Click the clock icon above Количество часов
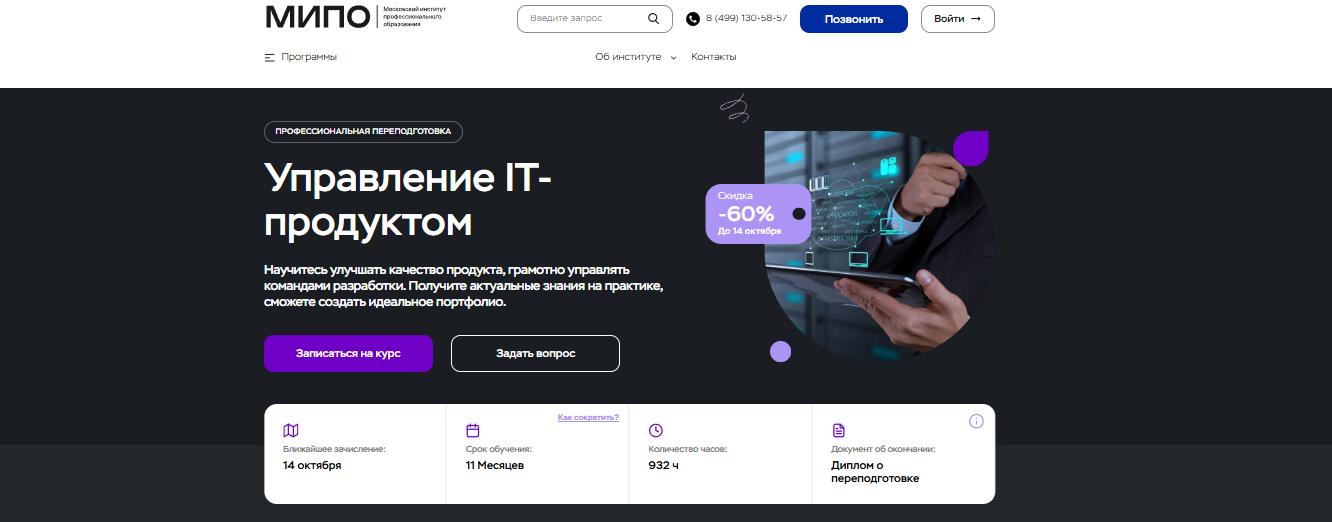This screenshot has width=1332, height=522. pyautogui.click(x=656, y=430)
